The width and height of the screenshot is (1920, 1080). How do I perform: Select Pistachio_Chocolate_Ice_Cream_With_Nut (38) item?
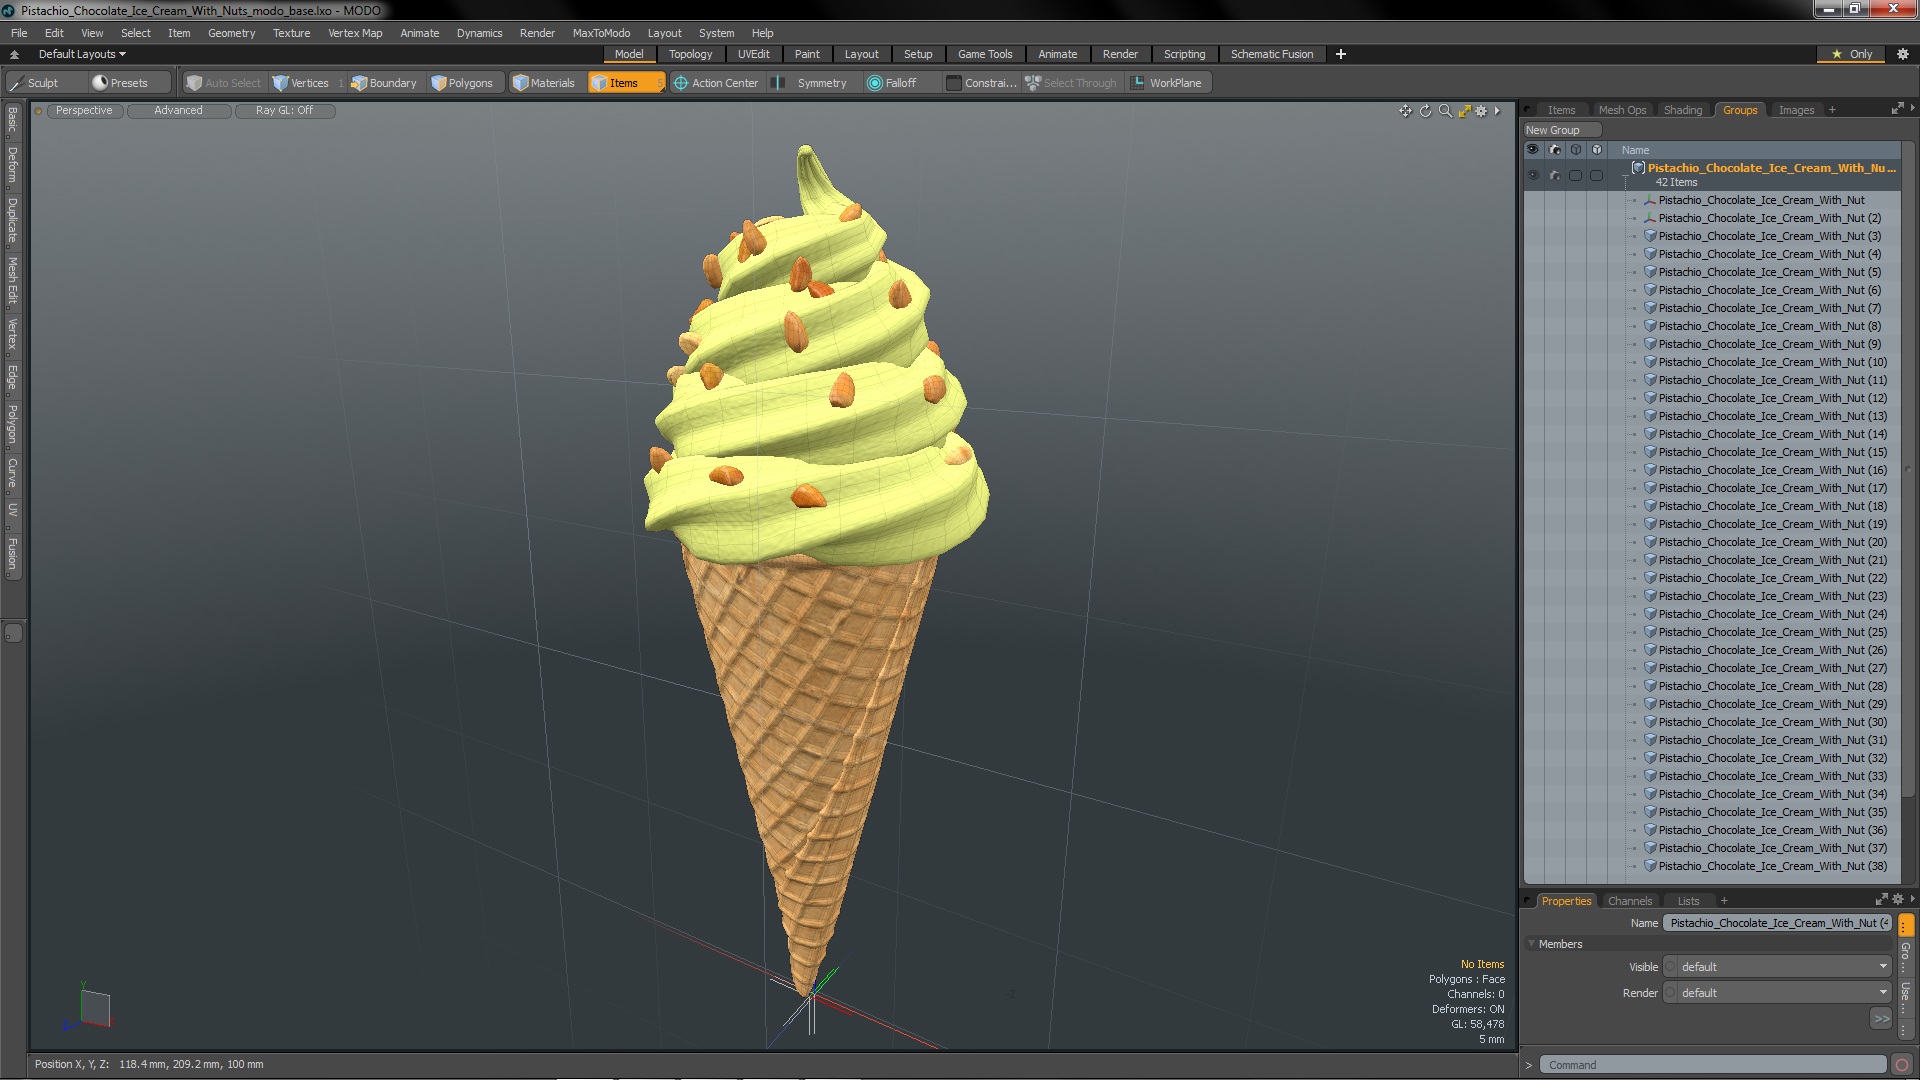[1772, 866]
